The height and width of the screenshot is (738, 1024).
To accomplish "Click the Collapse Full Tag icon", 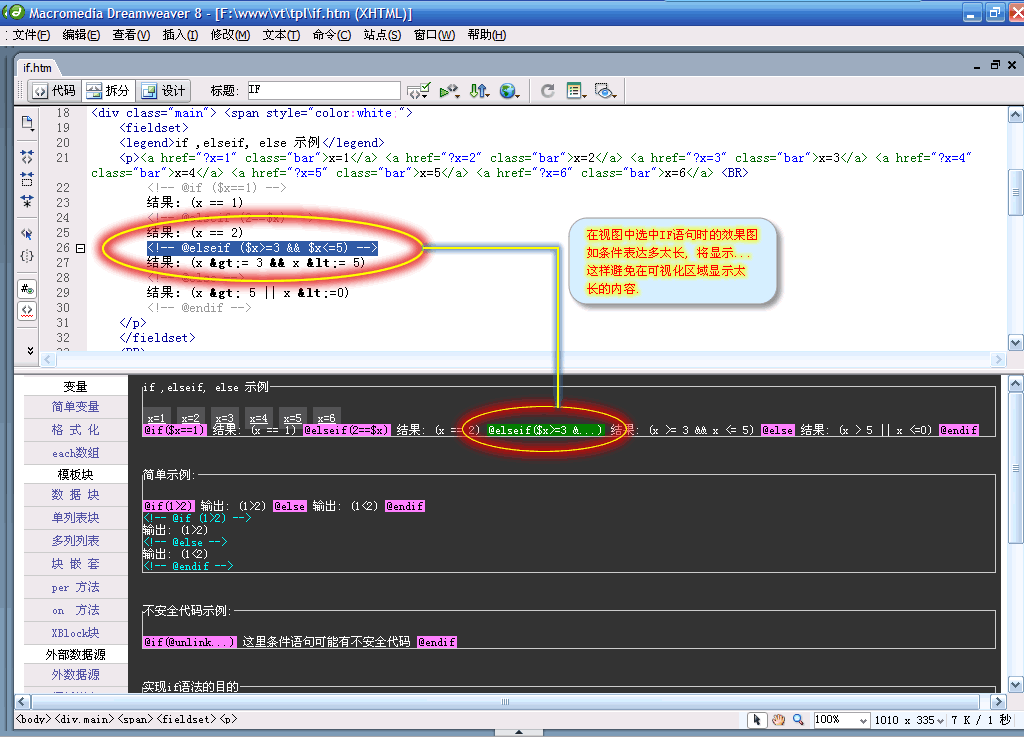I will click(x=27, y=157).
